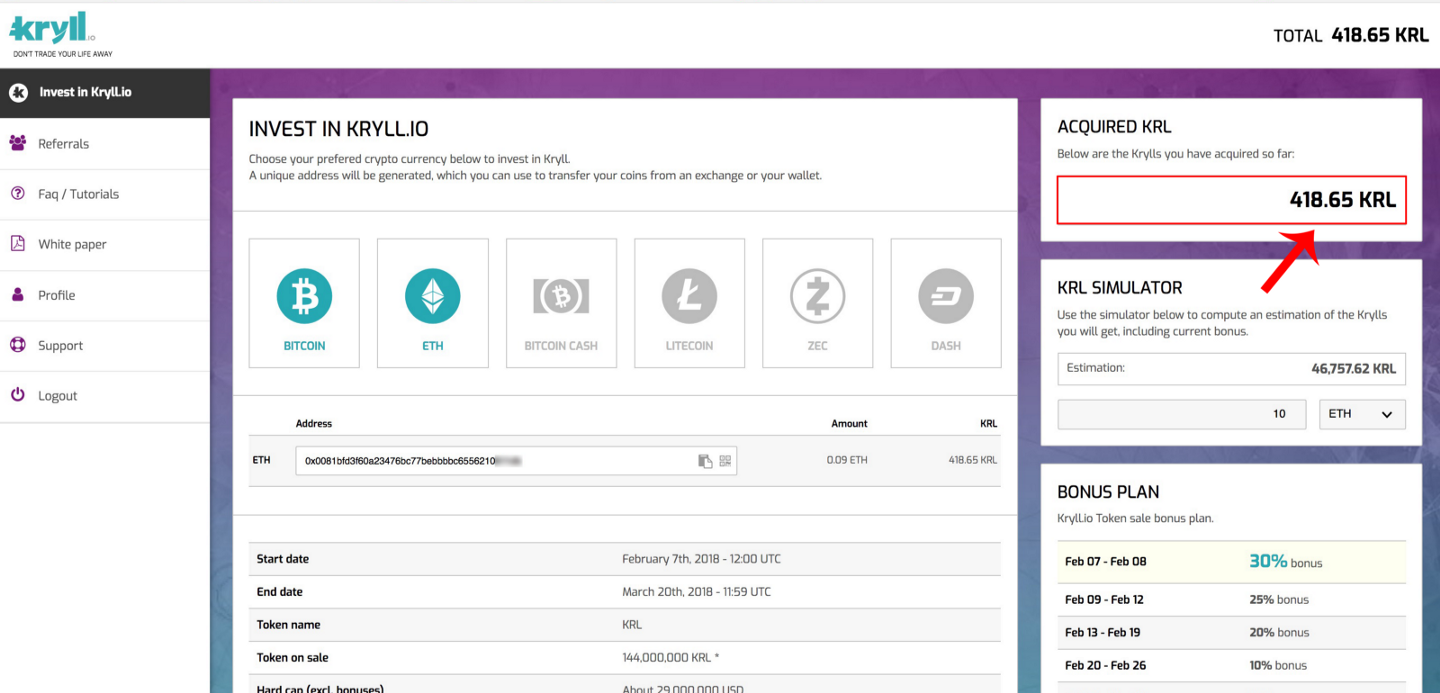Click the End date March 20th value
Viewport: 1440px width, 693px height.
click(696, 592)
